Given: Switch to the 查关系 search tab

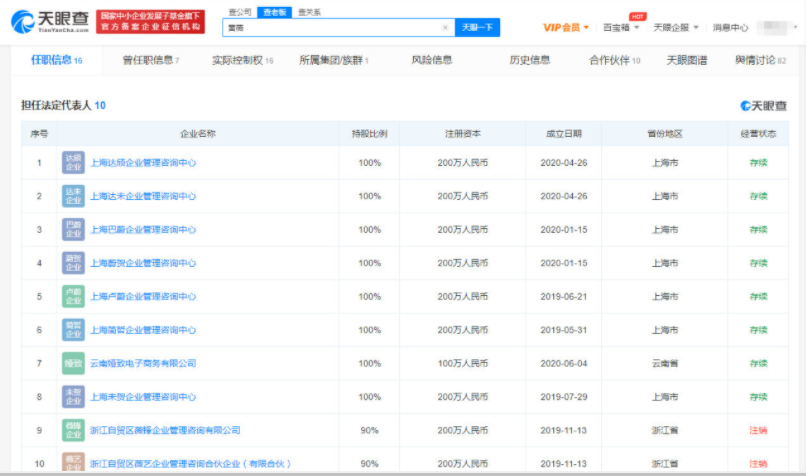Looking at the screenshot, I should pos(309,12).
